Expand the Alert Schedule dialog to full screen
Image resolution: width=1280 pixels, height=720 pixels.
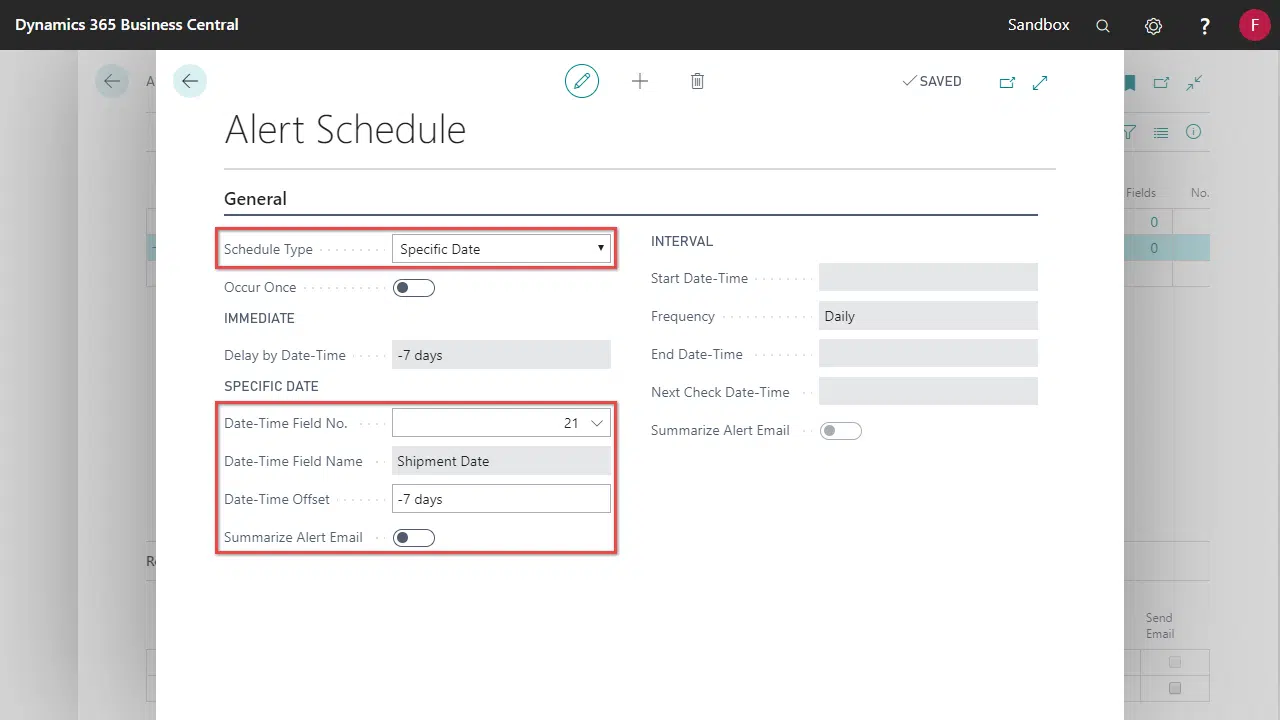coord(1040,82)
